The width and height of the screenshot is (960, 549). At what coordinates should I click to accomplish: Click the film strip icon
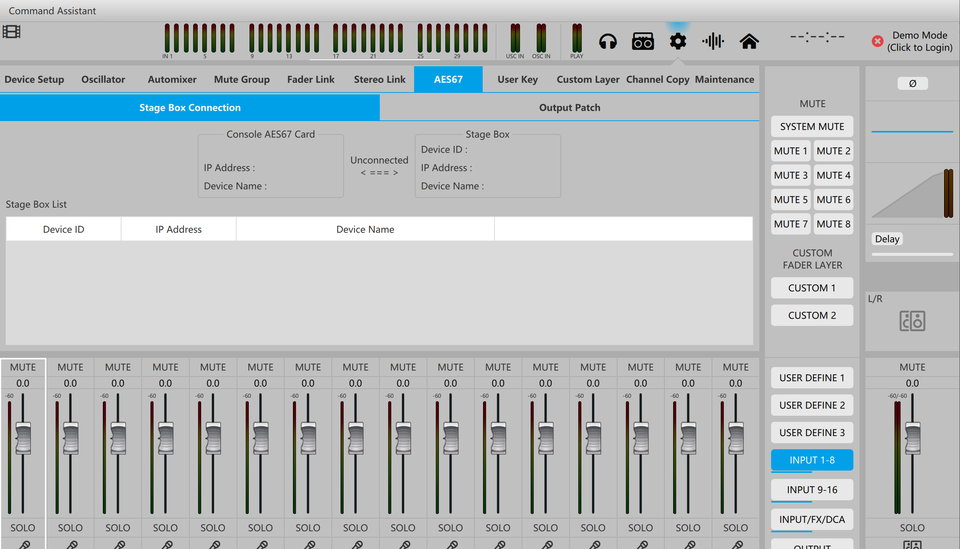pyautogui.click(x=11, y=31)
